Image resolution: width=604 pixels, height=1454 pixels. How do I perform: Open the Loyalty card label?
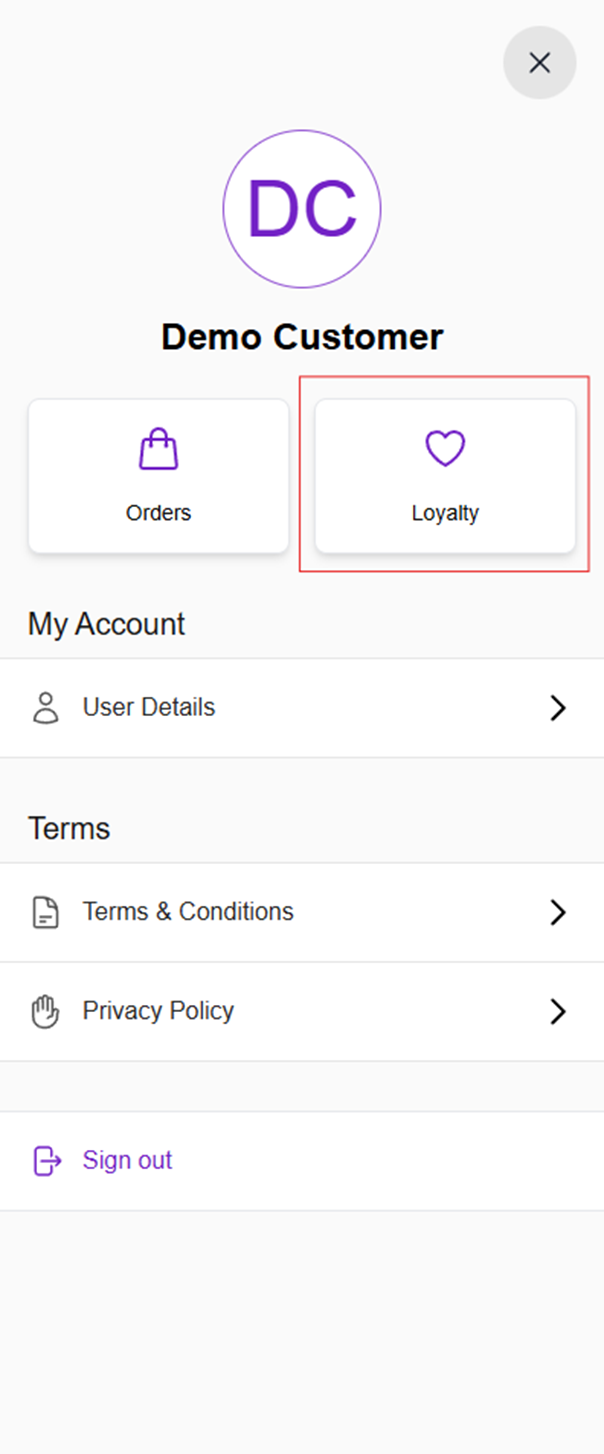point(445,513)
